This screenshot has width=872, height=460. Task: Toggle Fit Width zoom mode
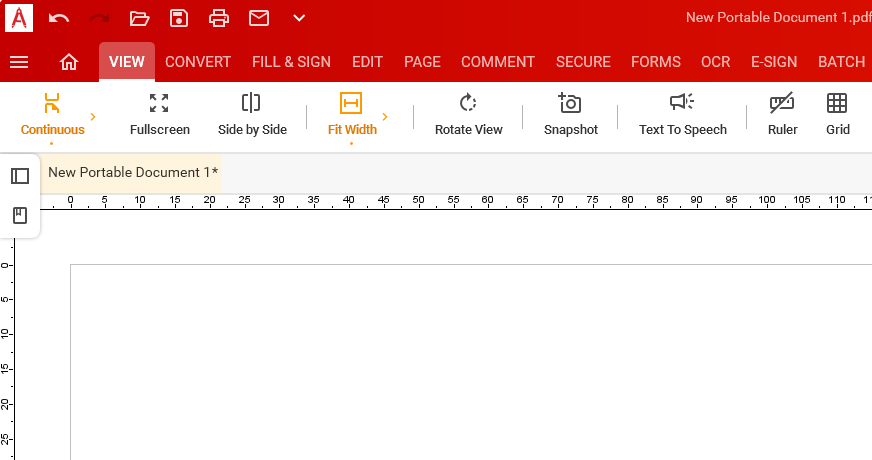click(x=352, y=115)
